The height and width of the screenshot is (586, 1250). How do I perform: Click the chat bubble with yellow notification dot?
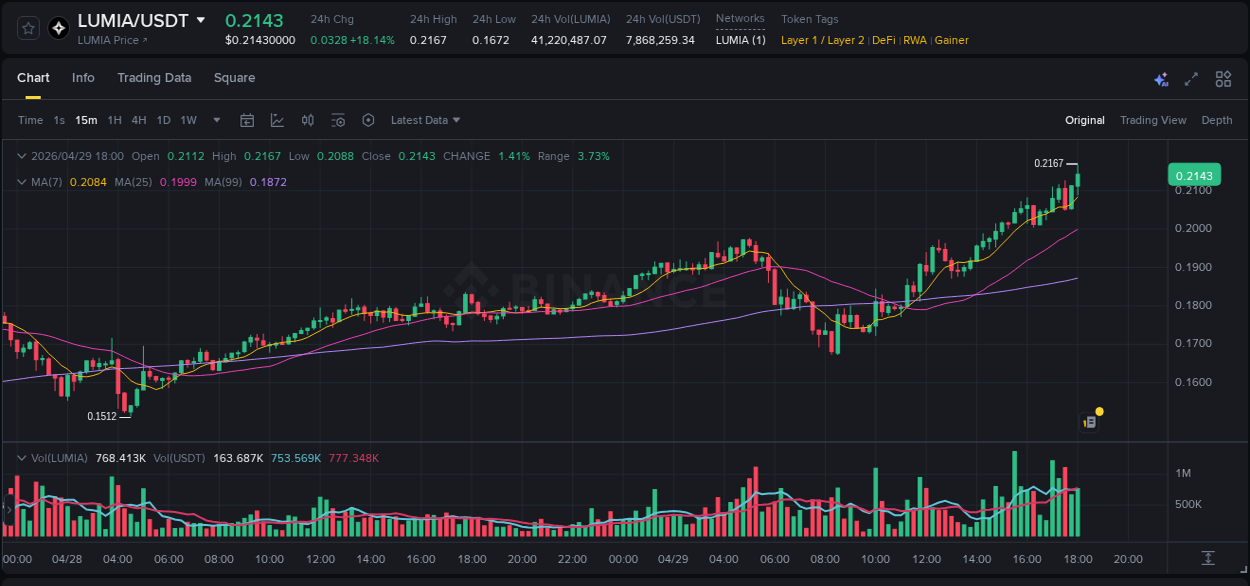click(x=1090, y=420)
